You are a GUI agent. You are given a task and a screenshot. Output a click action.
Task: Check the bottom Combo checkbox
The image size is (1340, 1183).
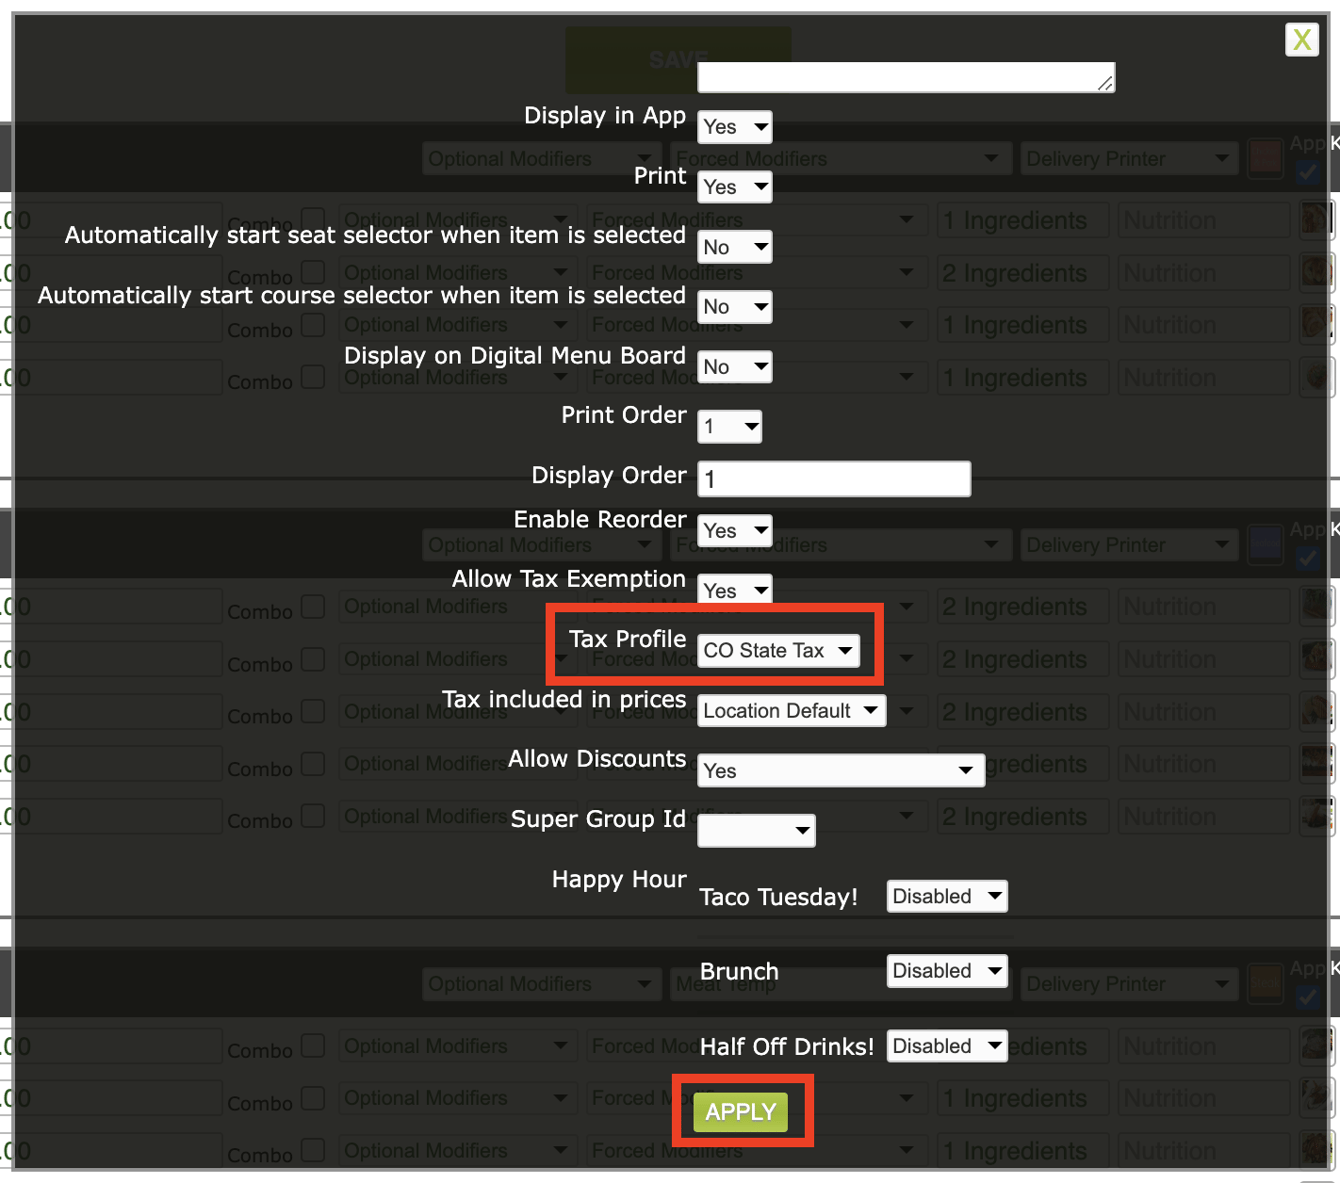click(312, 1150)
